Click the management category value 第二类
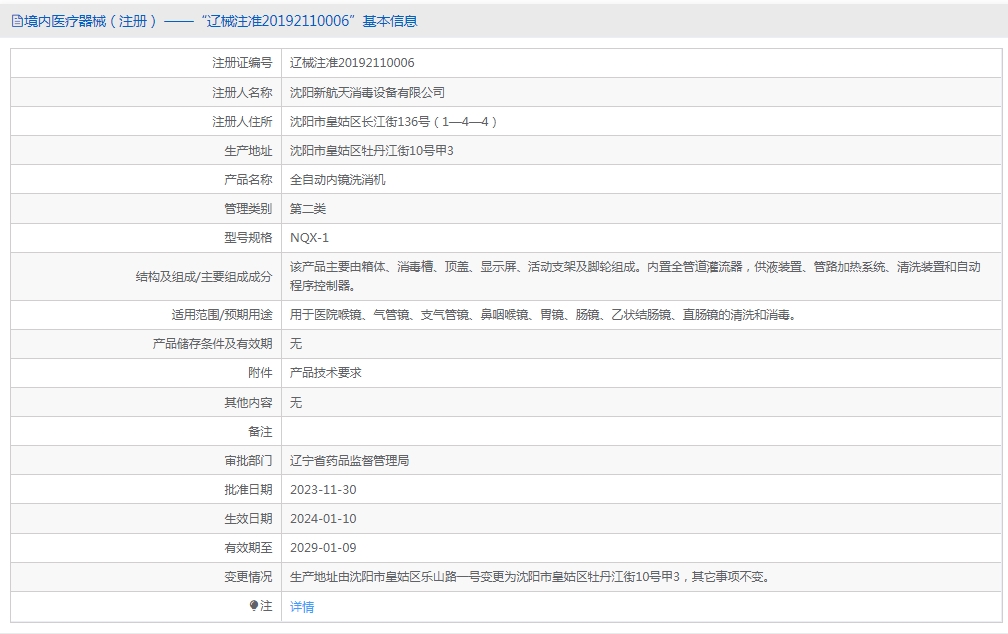The image size is (1008, 634). tap(308, 209)
